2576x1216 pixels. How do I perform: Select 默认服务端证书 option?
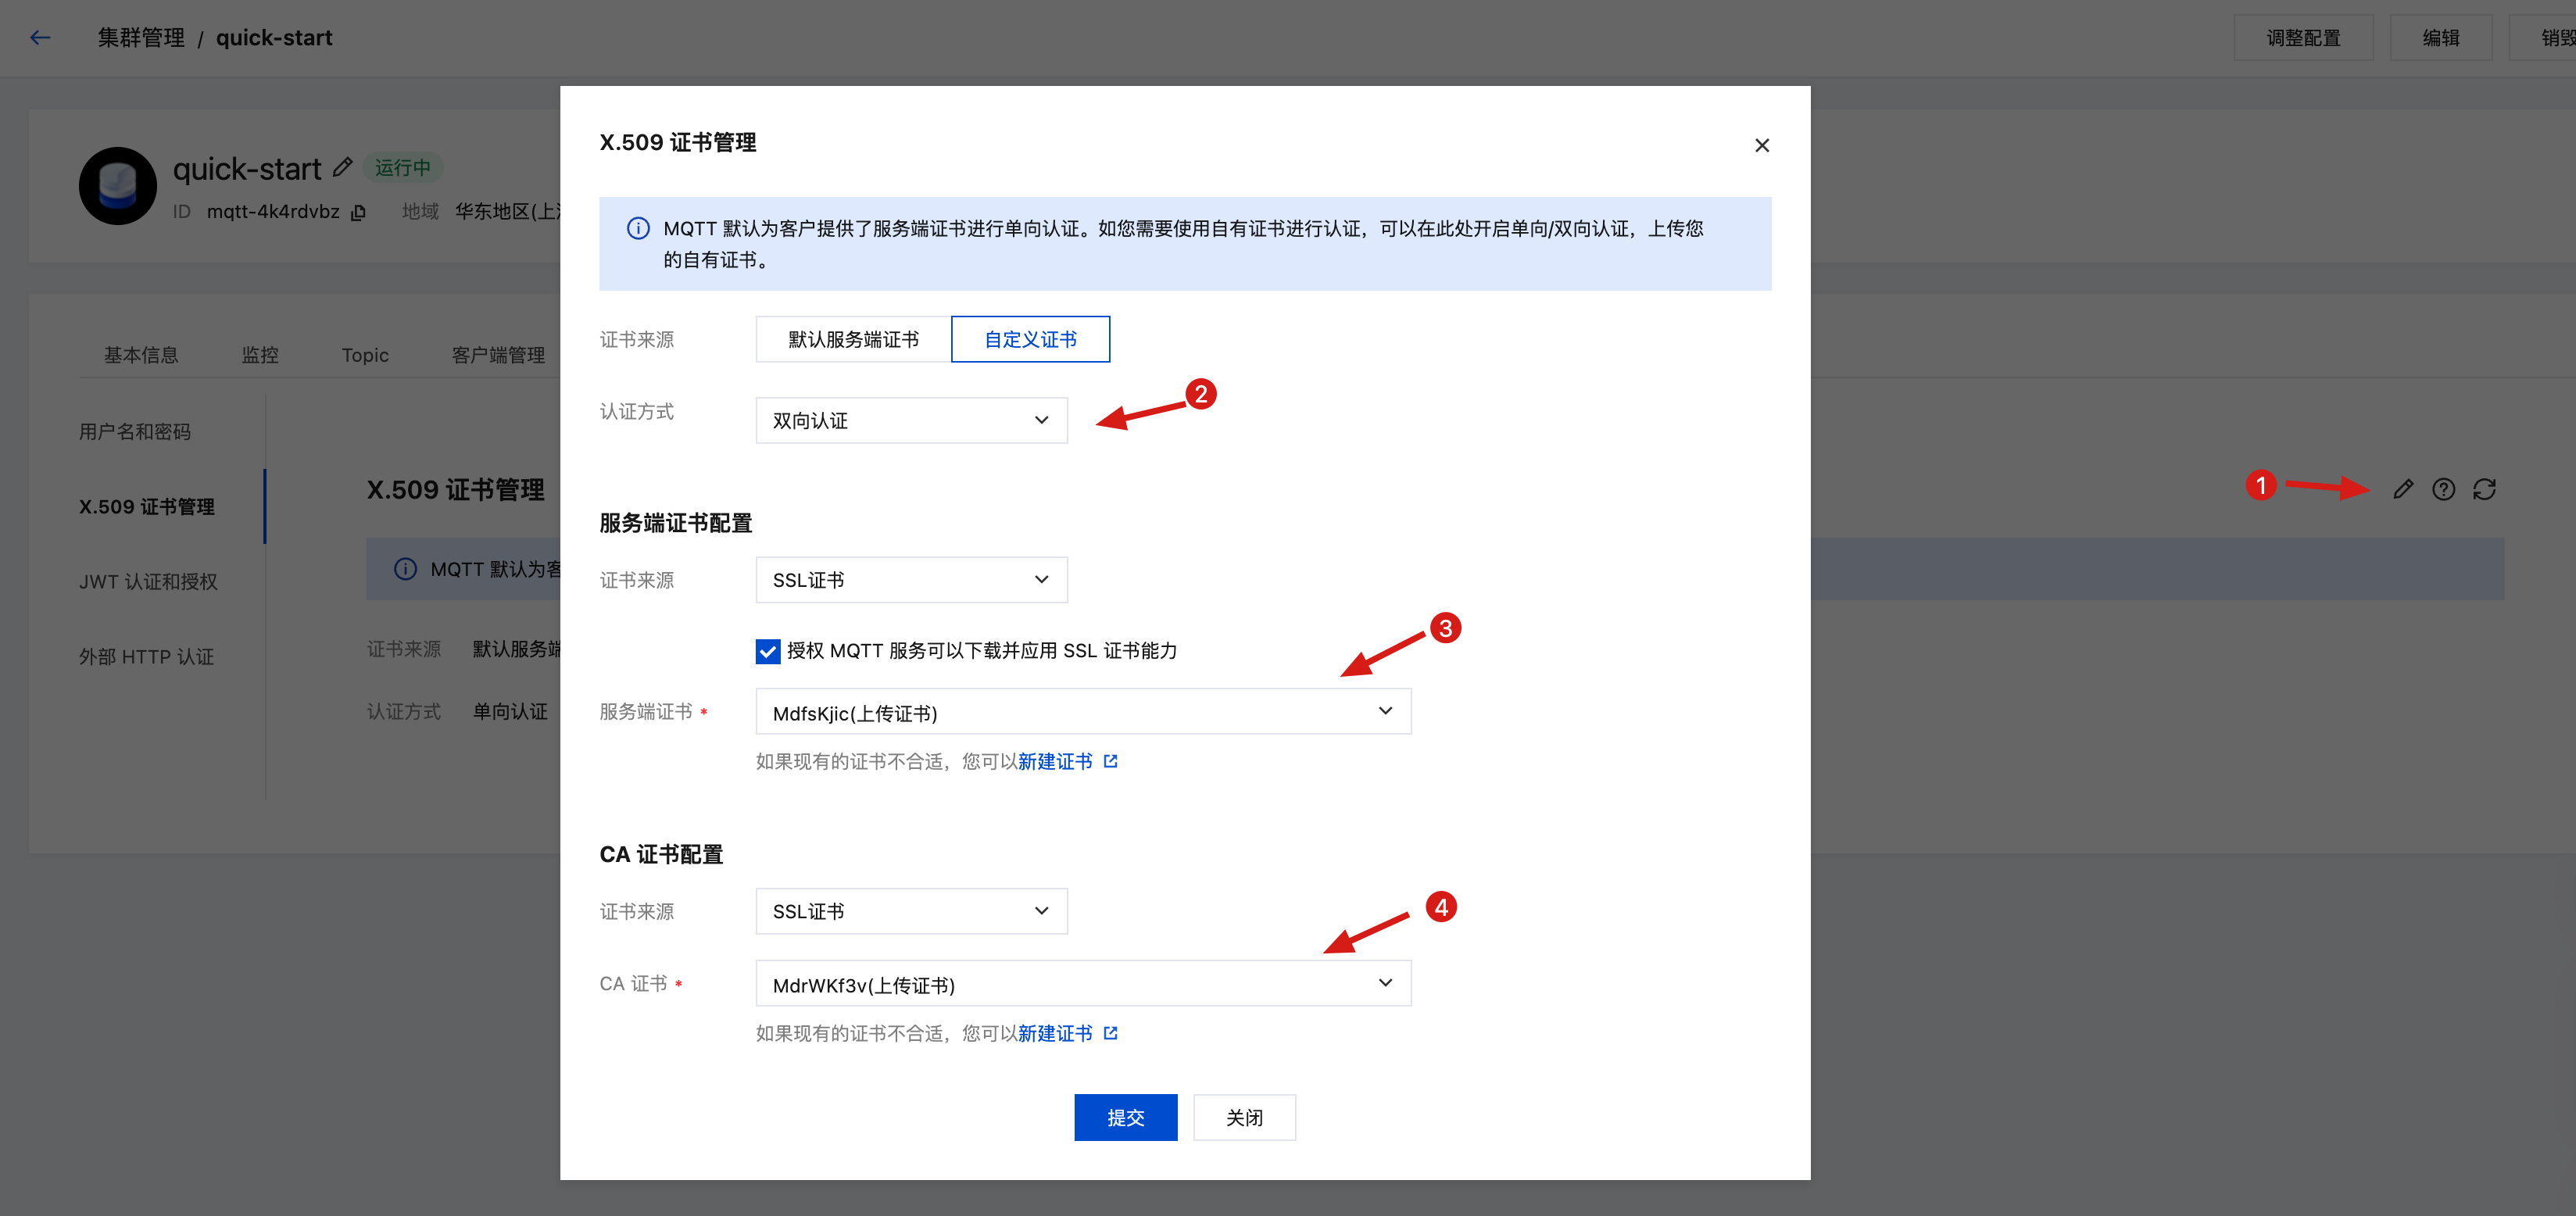click(x=853, y=340)
